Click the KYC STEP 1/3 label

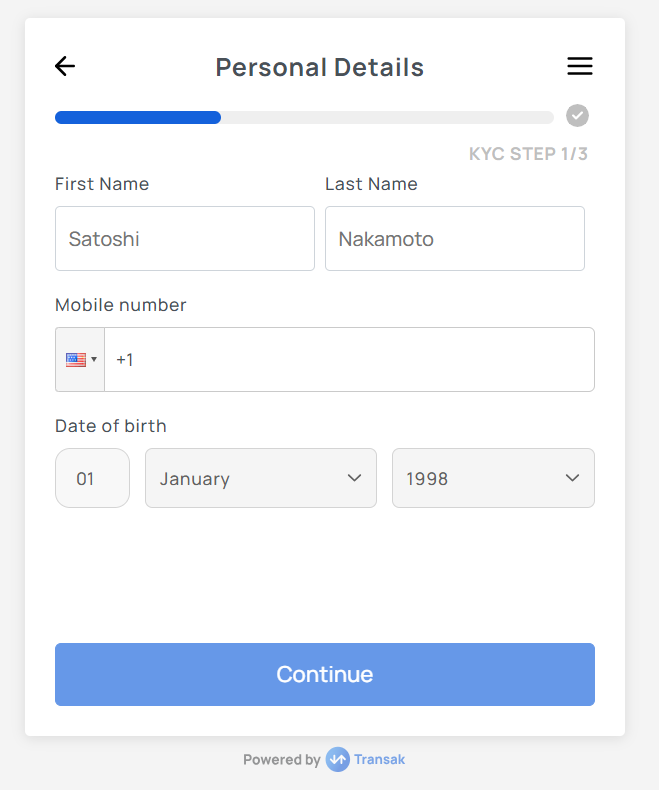click(x=528, y=154)
